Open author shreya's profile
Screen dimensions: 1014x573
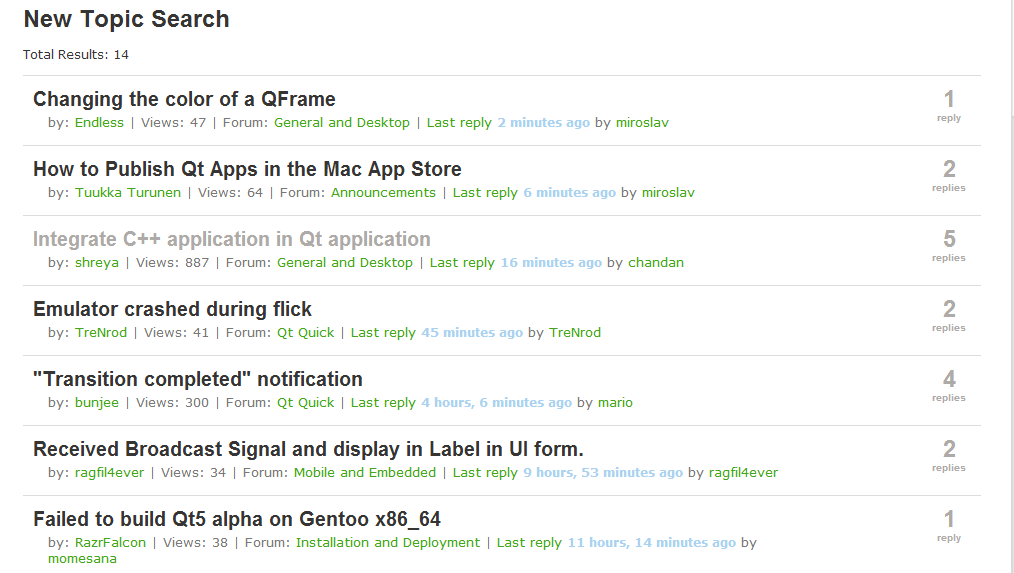(96, 263)
